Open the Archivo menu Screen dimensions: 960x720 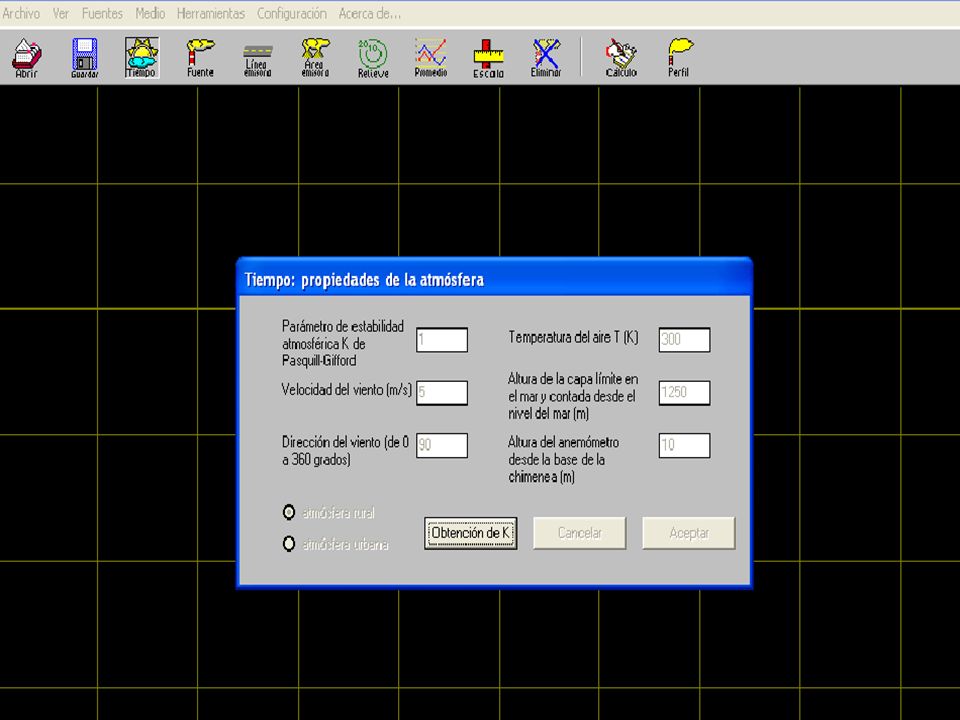(x=21, y=13)
